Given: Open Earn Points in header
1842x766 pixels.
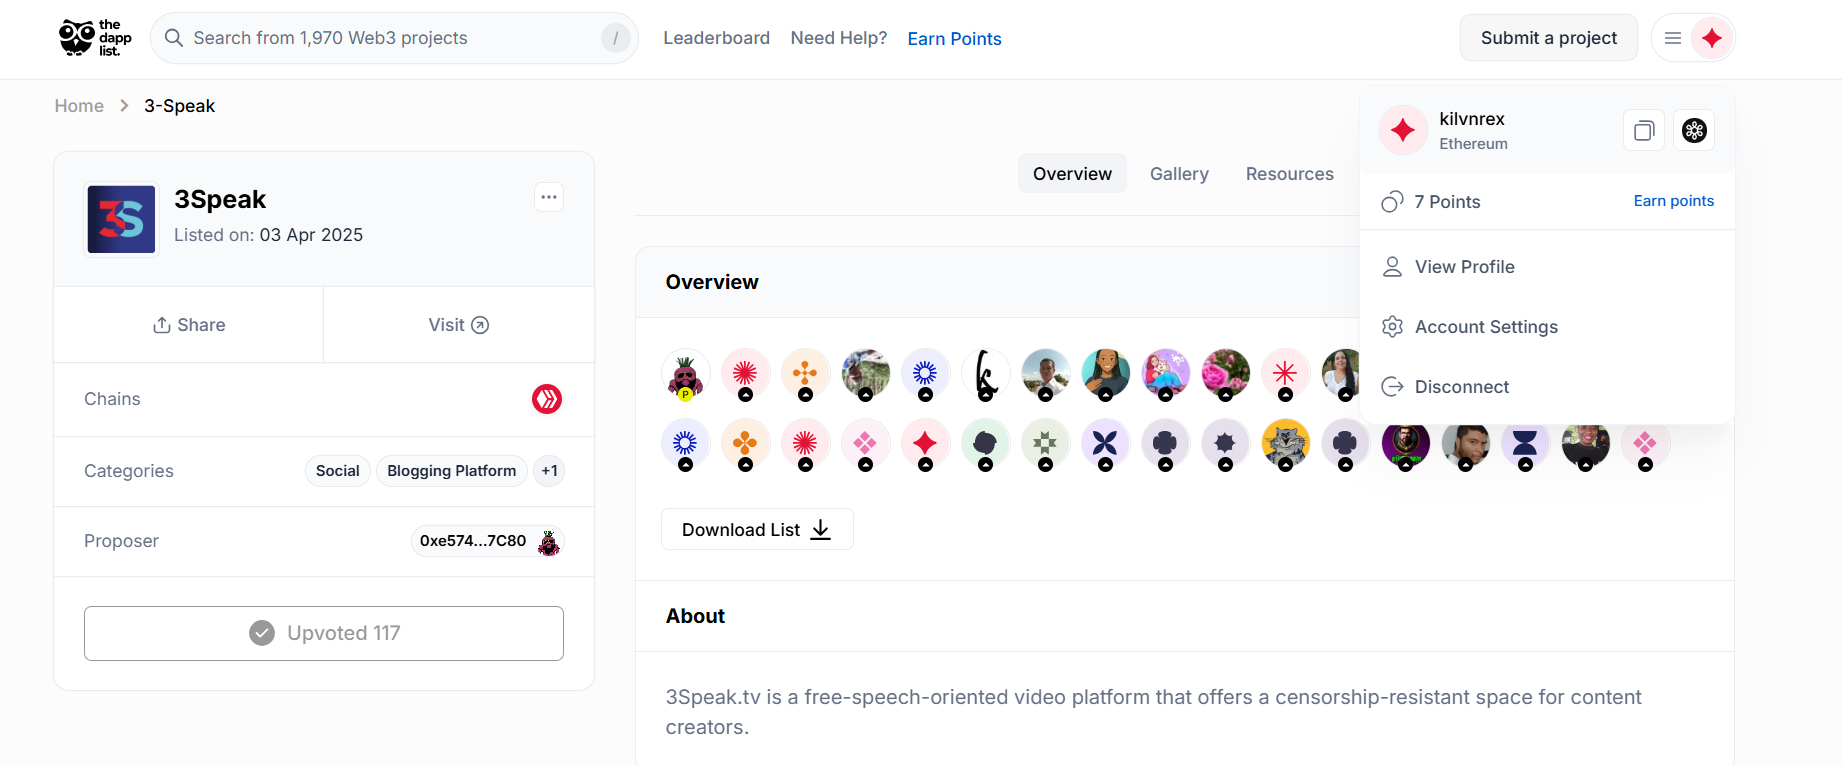Looking at the screenshot, I should coord(954,39).
